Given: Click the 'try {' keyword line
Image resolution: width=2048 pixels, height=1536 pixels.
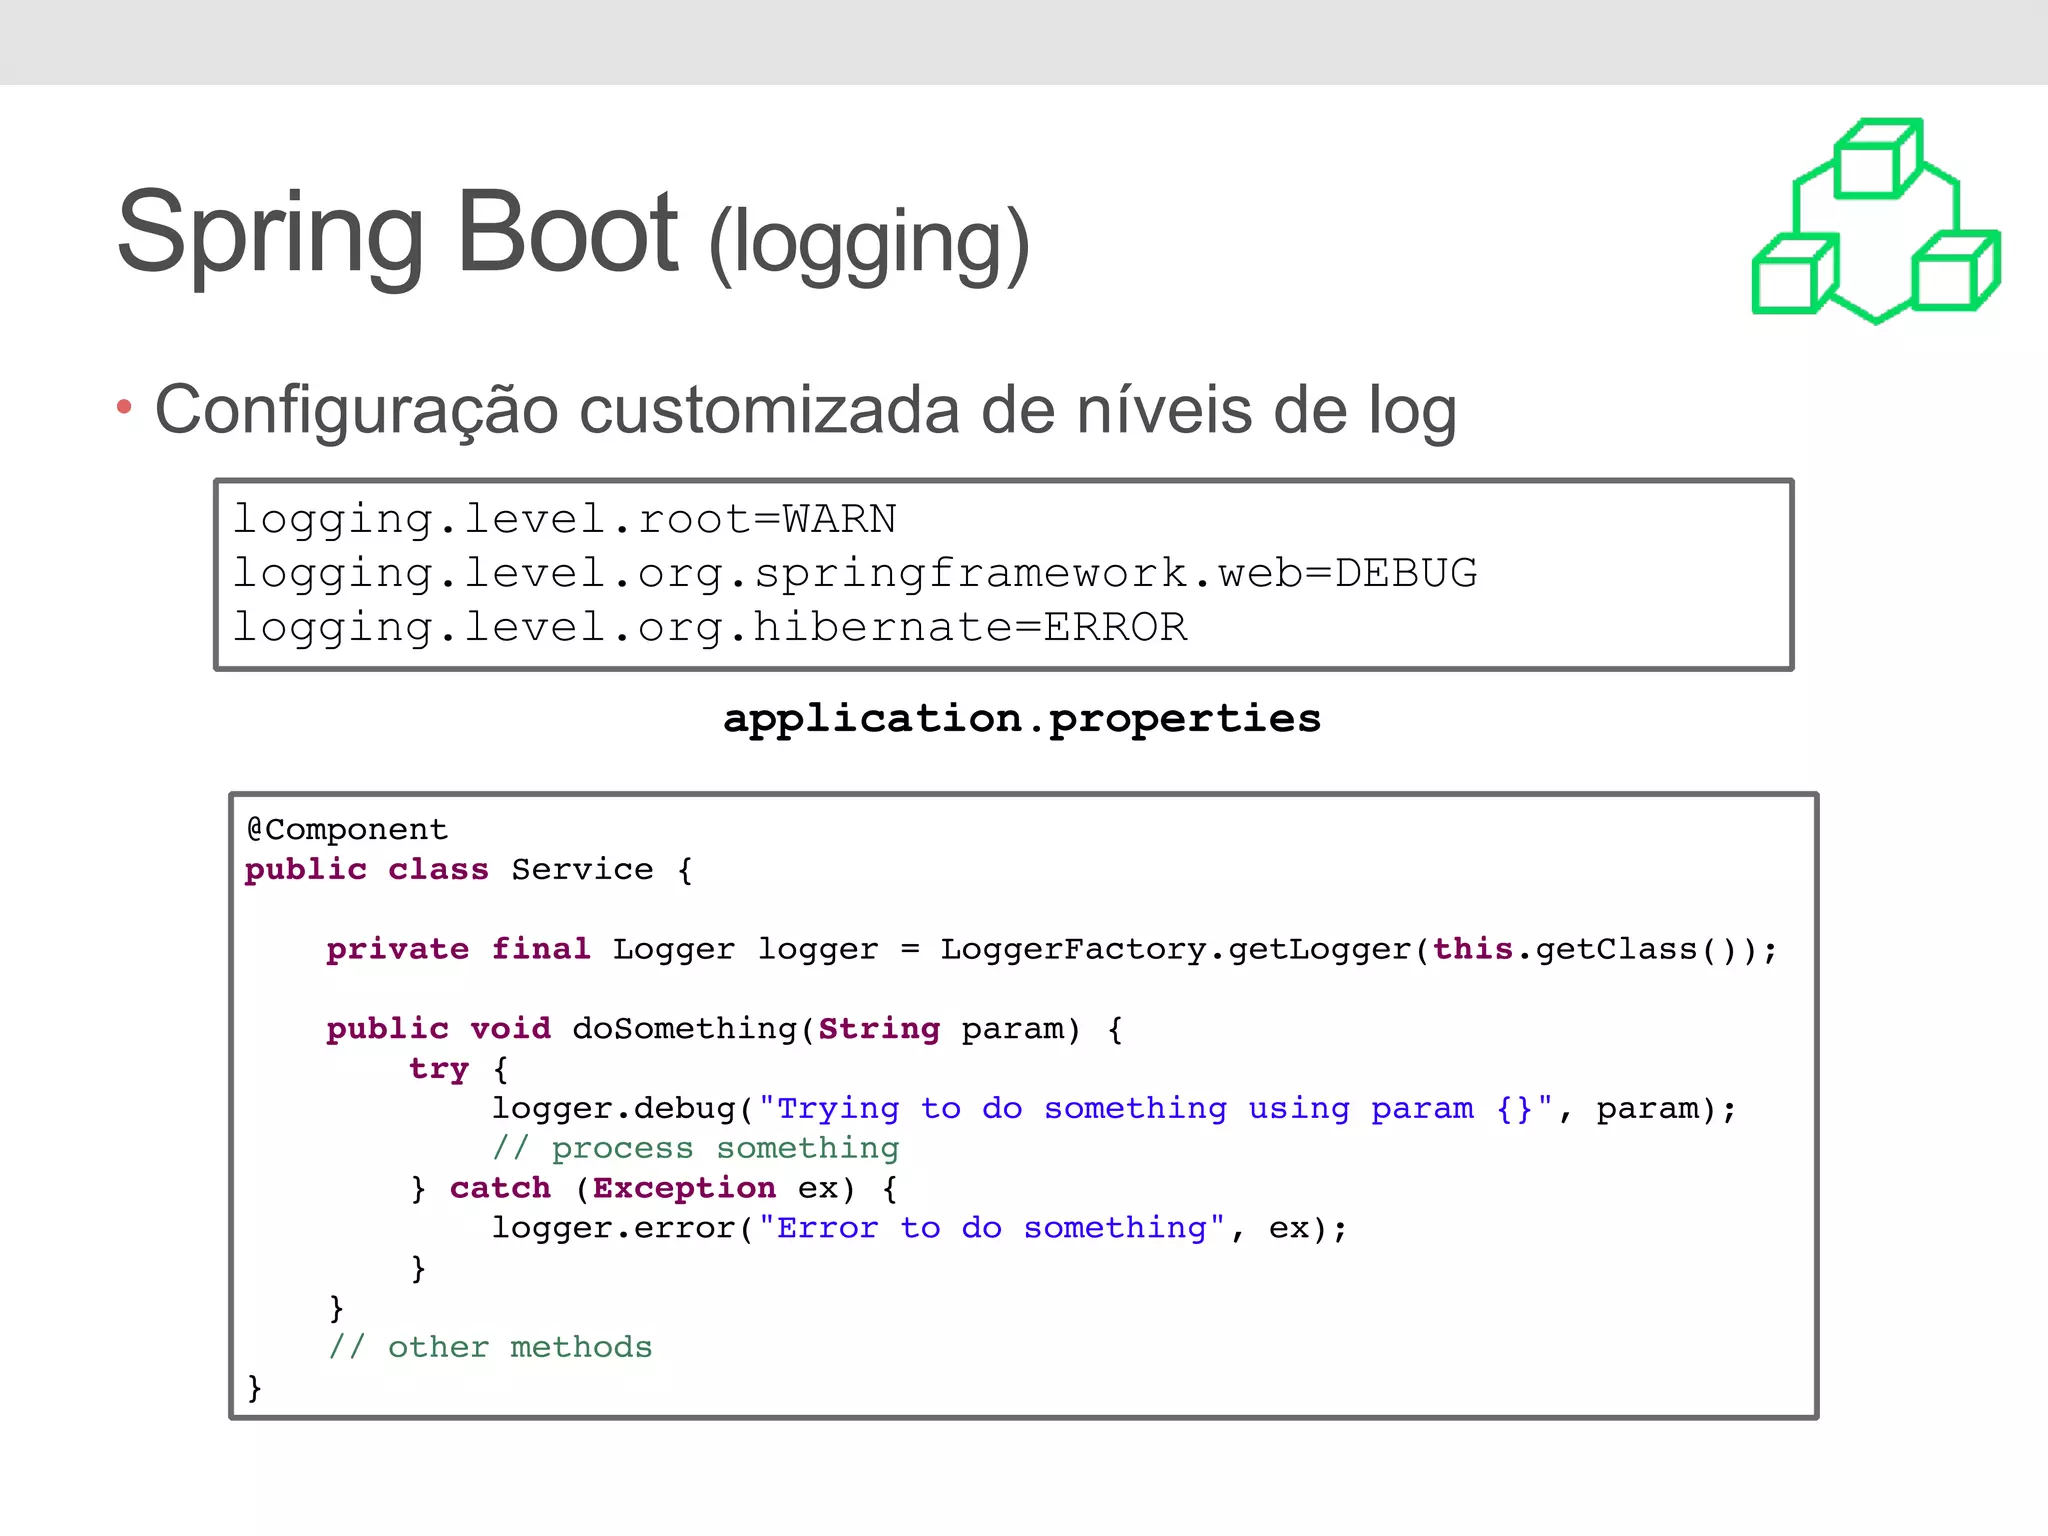Looking at the screenshot, I should 459,1069.
